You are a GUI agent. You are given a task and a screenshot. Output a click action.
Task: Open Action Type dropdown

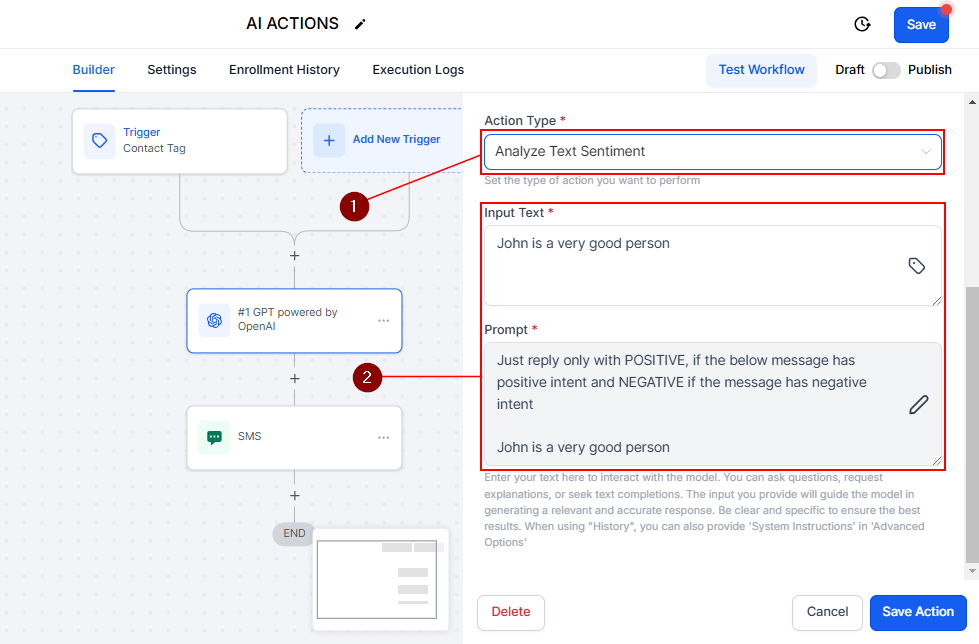click(712, 152)
